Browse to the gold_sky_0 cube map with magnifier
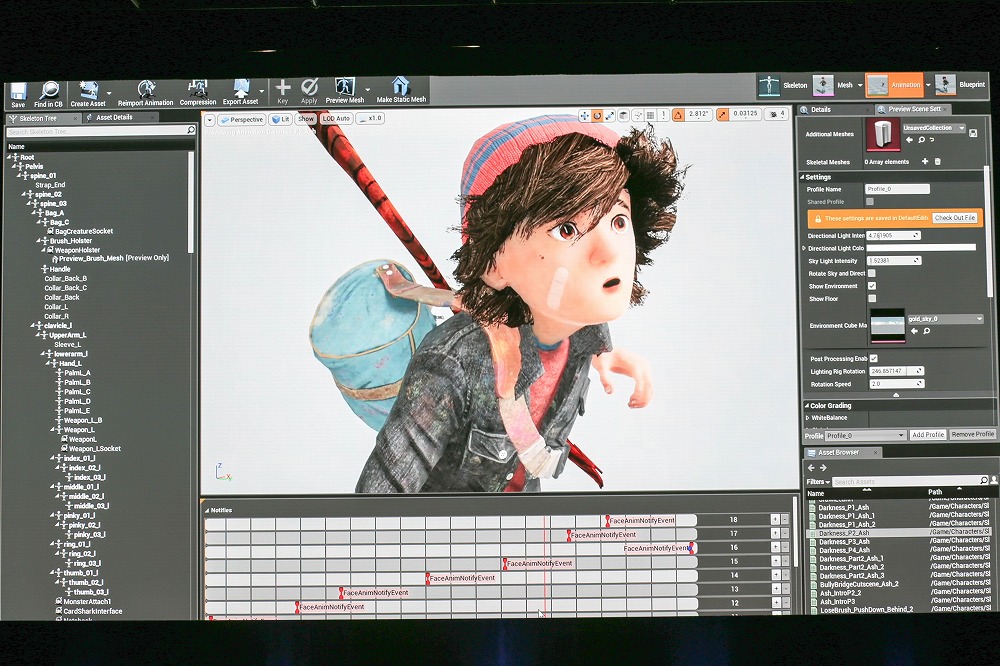This screenshot has height=666, width=1000. pos(926,331)
